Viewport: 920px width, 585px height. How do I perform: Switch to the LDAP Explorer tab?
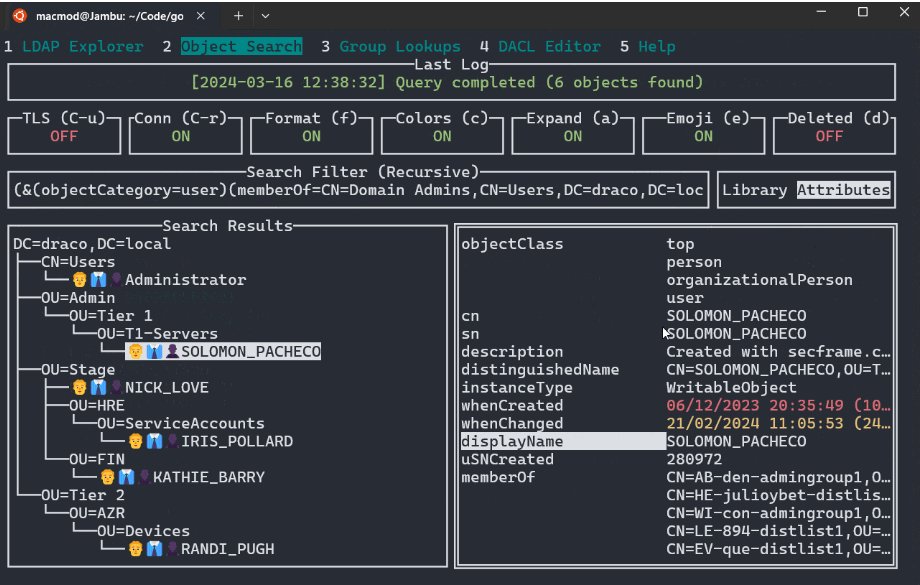tap(82, 46)
